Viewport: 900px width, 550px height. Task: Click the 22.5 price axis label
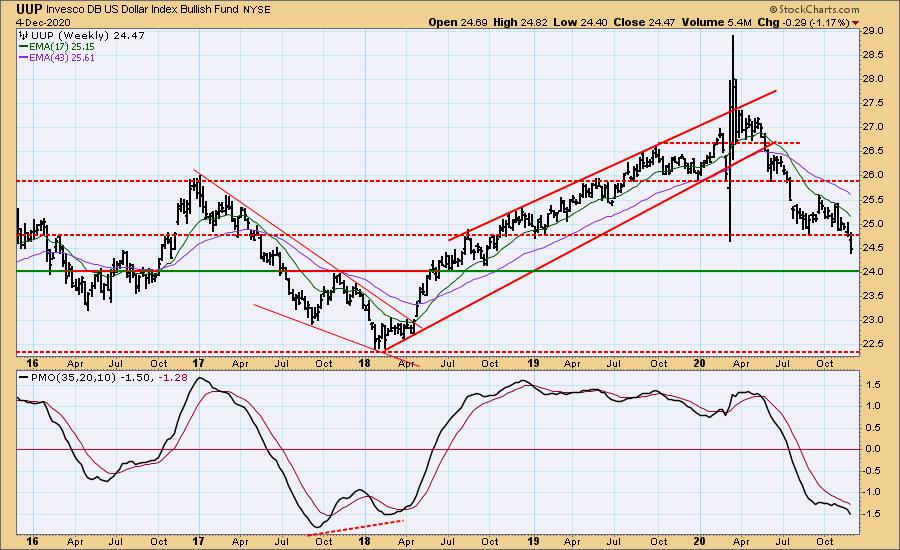pos(872,344)
